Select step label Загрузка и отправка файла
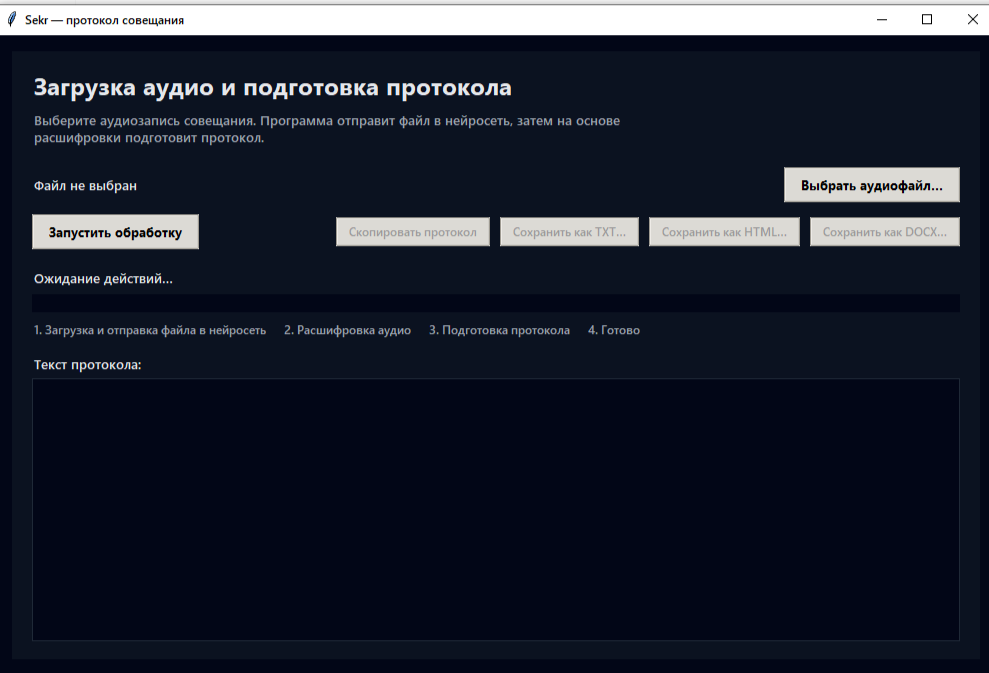The width and height of the screenshot is (989, 673). tap(150, 329)
